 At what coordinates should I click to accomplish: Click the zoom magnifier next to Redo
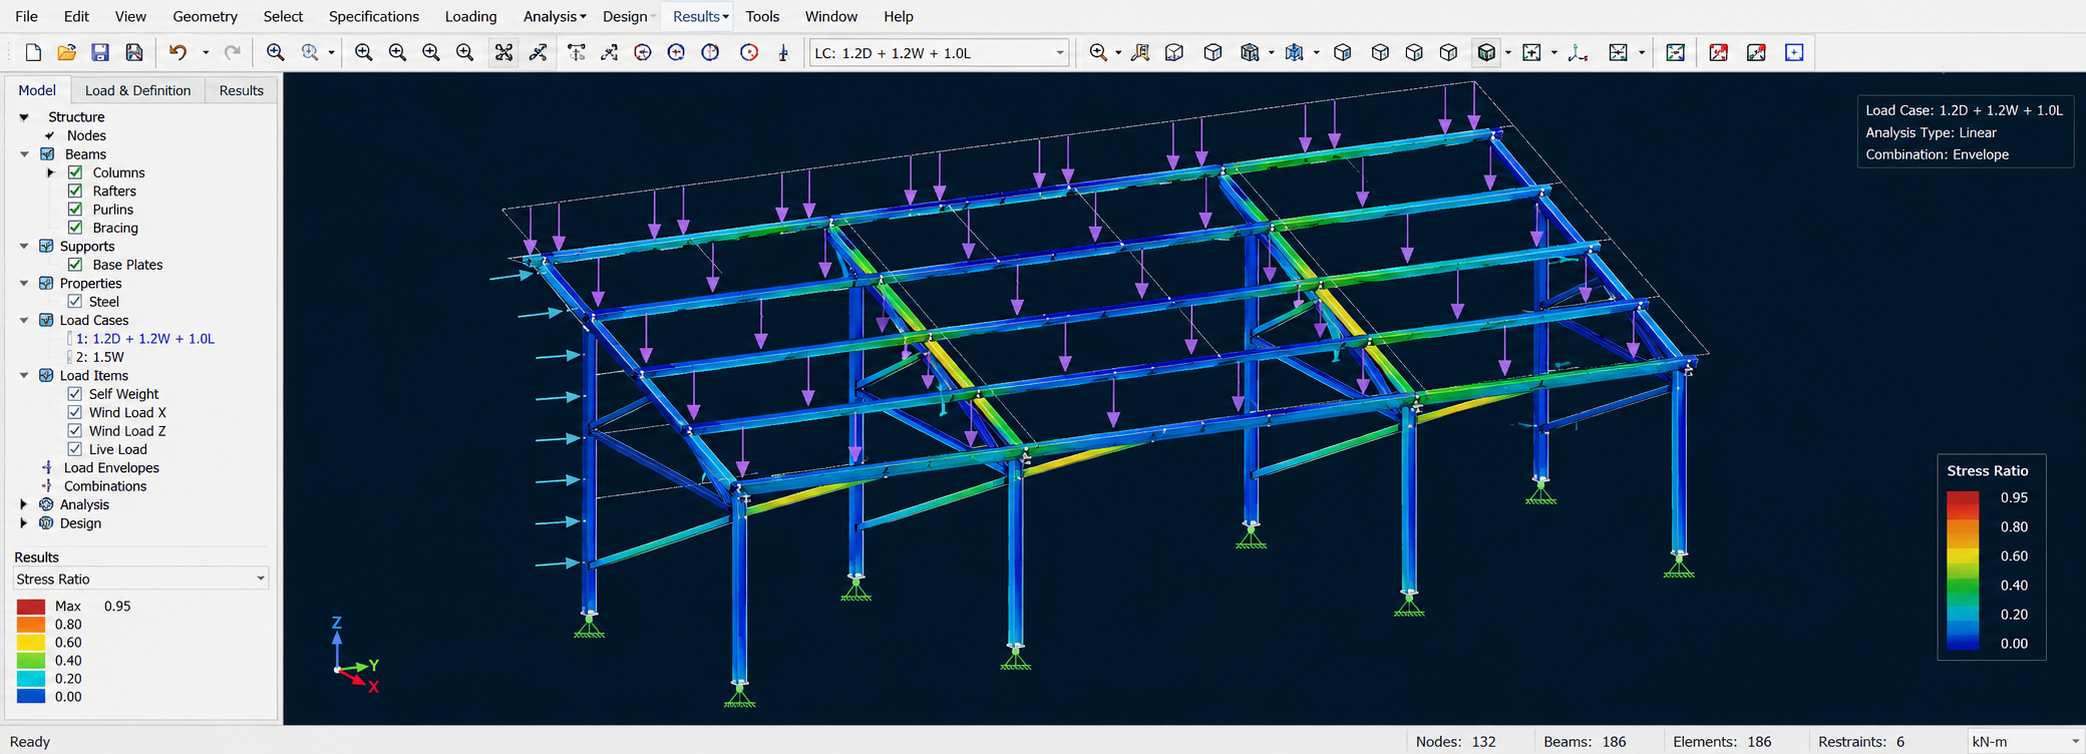pyautogui.click(x=275, y=53)
